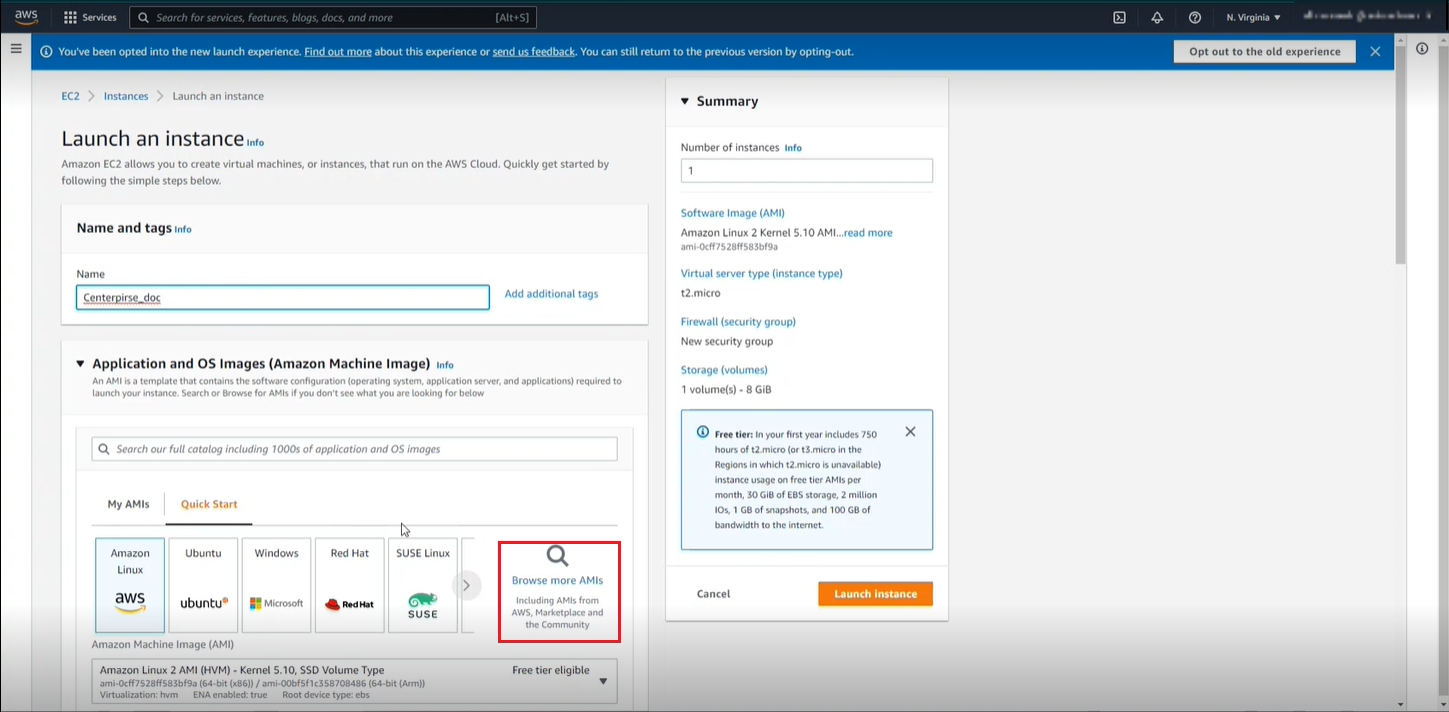Switch to the My AMIs tab
1449x712 pixels.
[128, 504]
